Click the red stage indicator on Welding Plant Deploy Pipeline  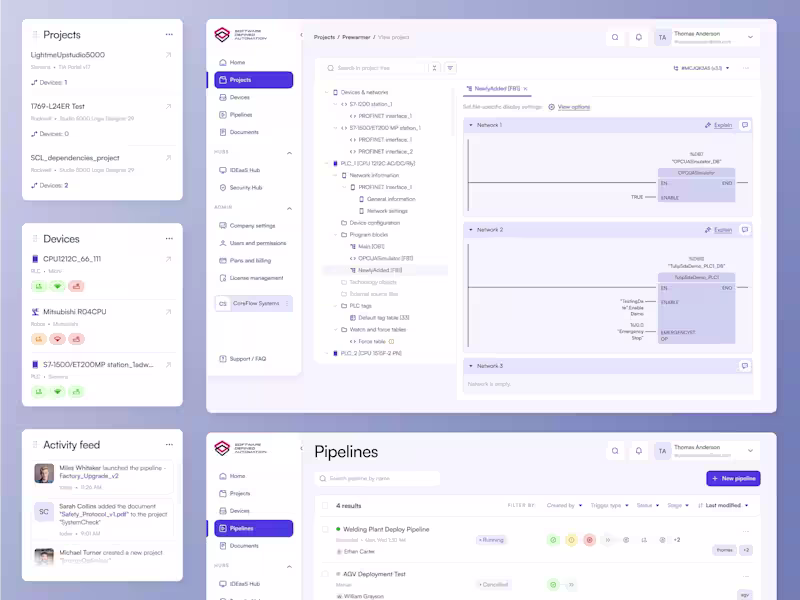pos(589,539)
